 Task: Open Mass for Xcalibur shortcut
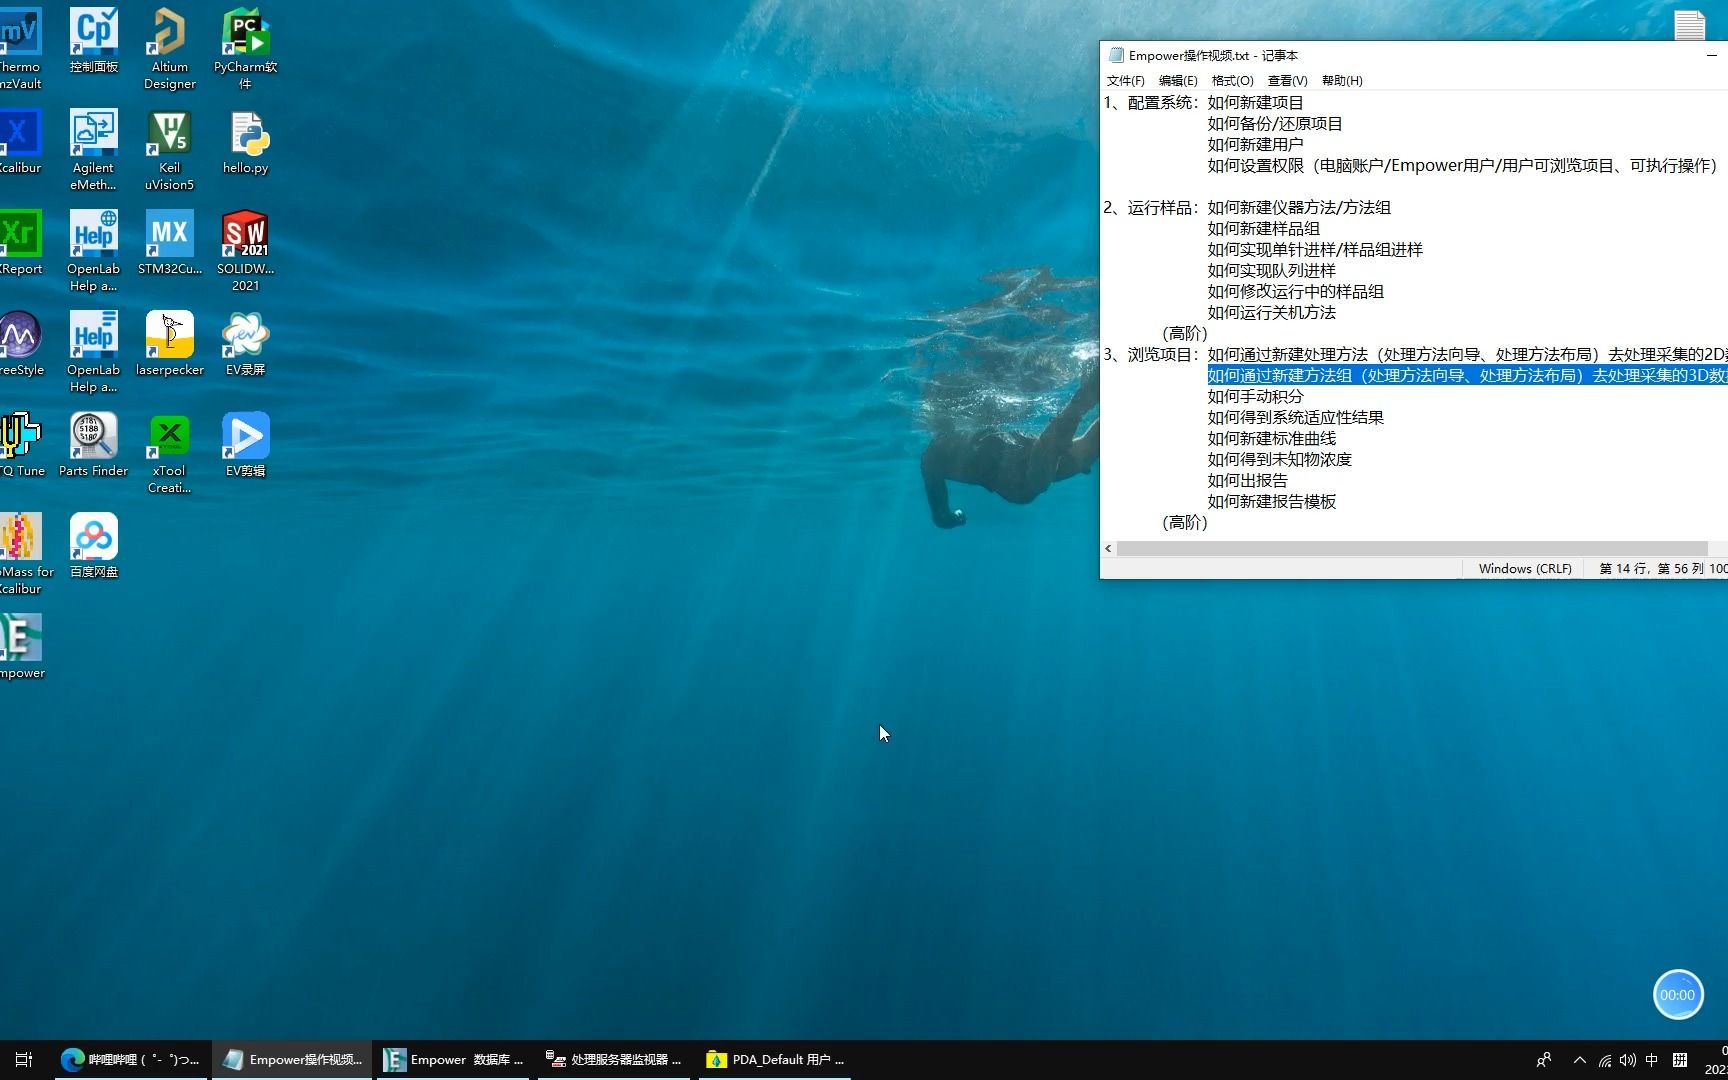point(24,554)
